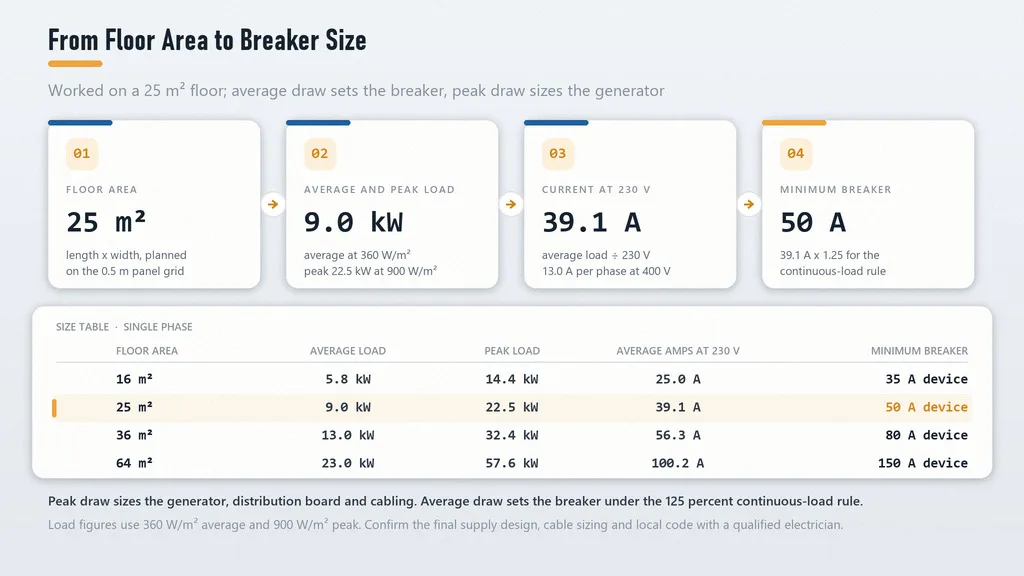
Task: Click the 39.1 A current value
Action: pyautogui.click(x=592, y=222)
